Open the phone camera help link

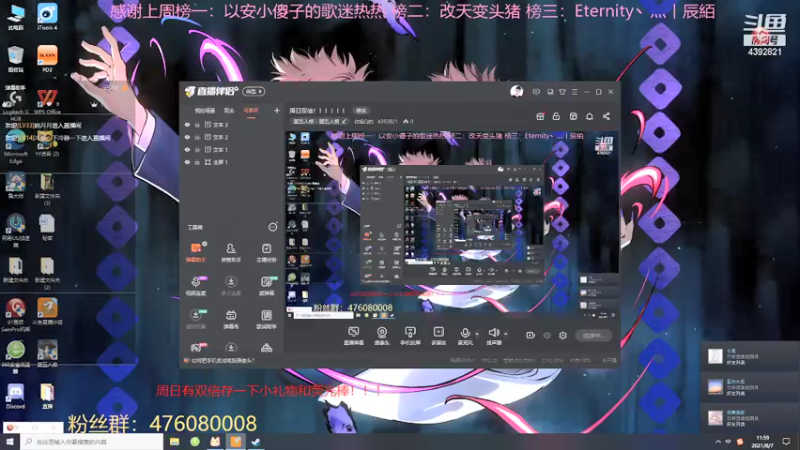(219, 361)
